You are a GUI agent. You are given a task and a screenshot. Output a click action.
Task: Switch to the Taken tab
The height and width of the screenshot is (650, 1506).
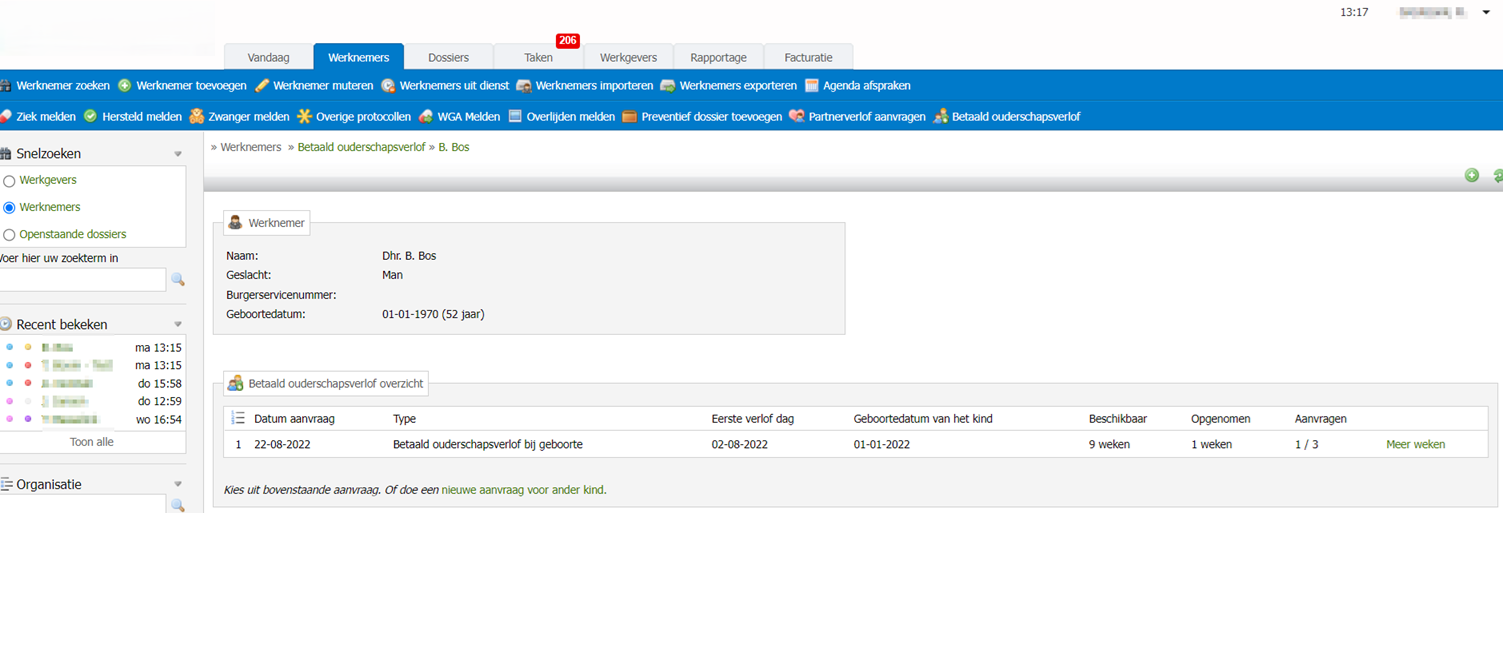tap(538, 58)
